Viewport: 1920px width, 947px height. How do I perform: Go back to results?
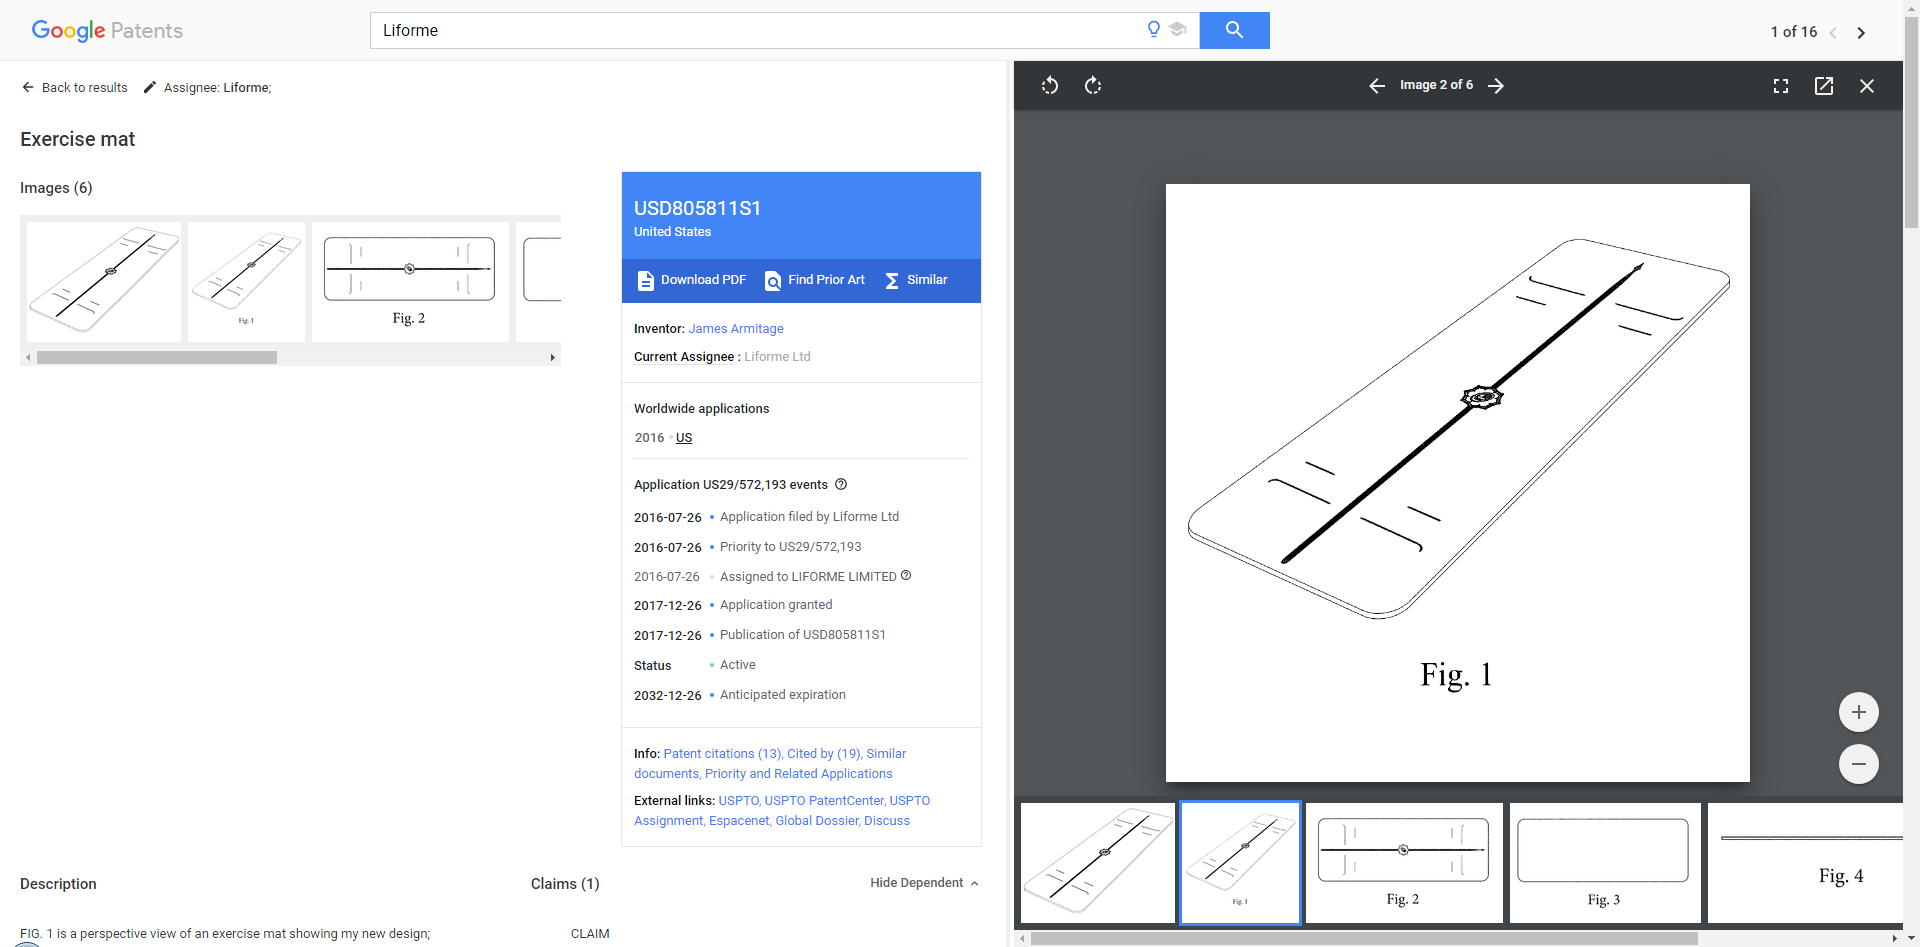(75, 88)
